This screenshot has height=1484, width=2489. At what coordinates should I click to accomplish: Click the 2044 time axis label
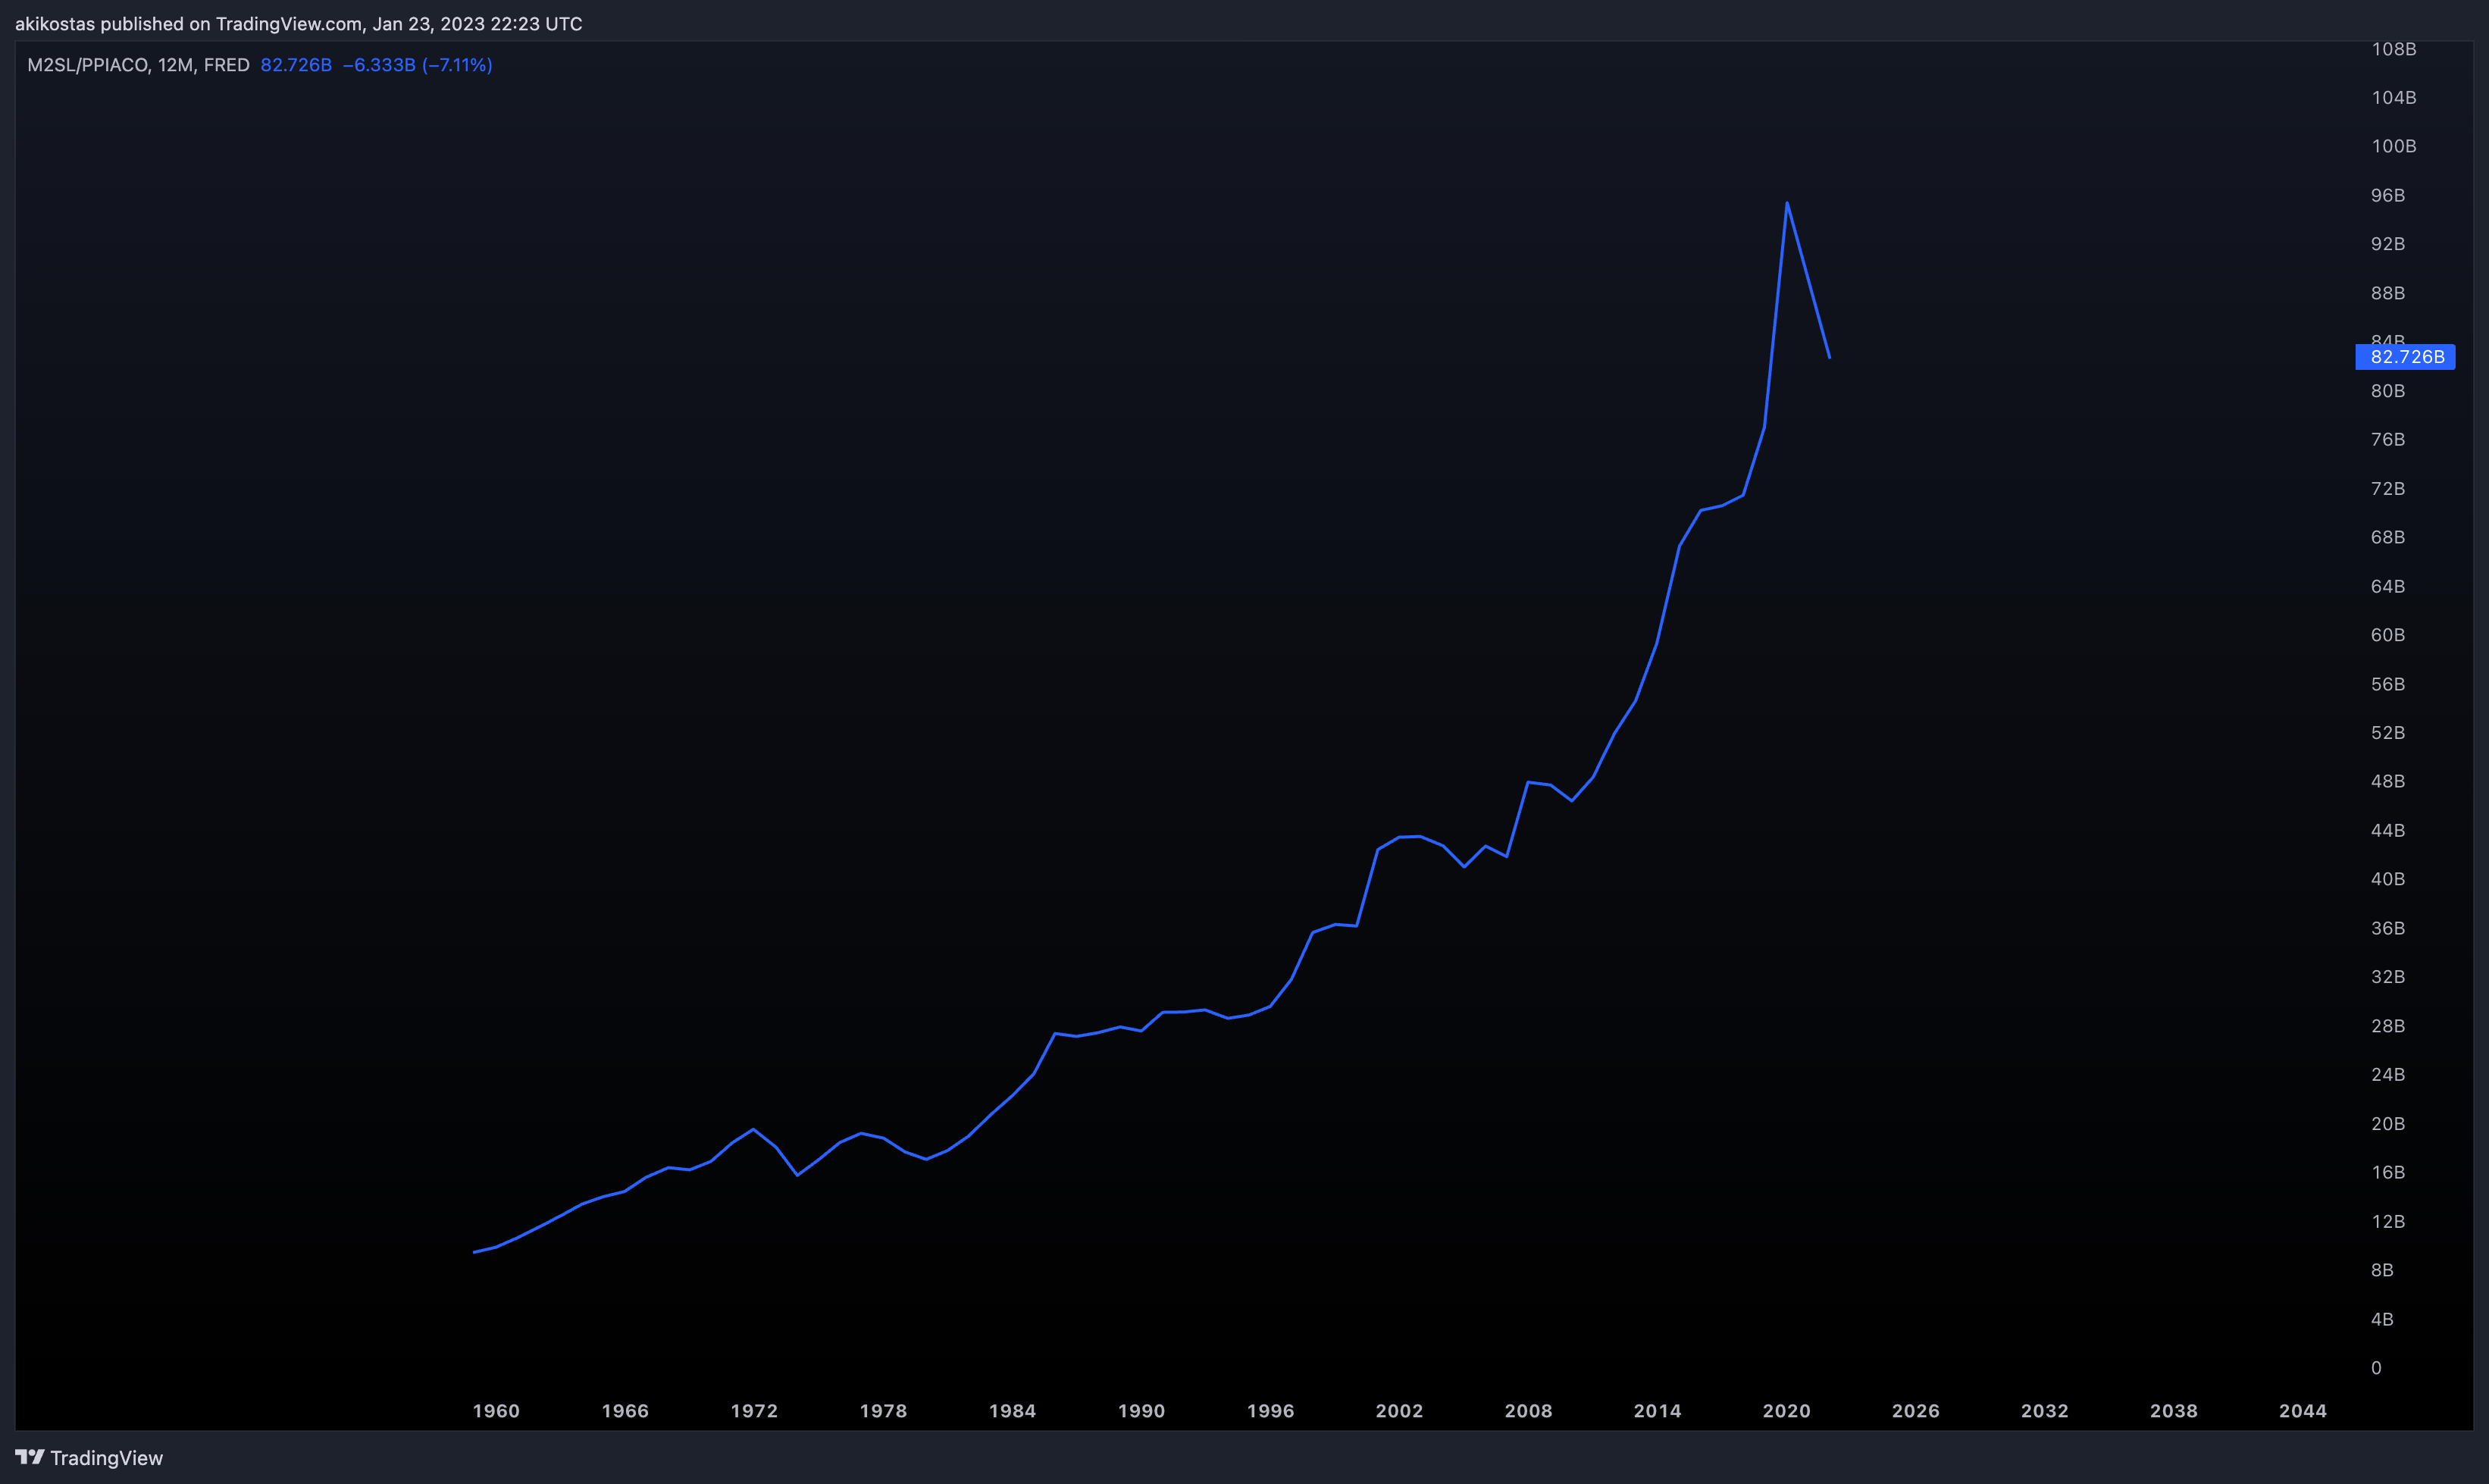click(2302, 1411)
